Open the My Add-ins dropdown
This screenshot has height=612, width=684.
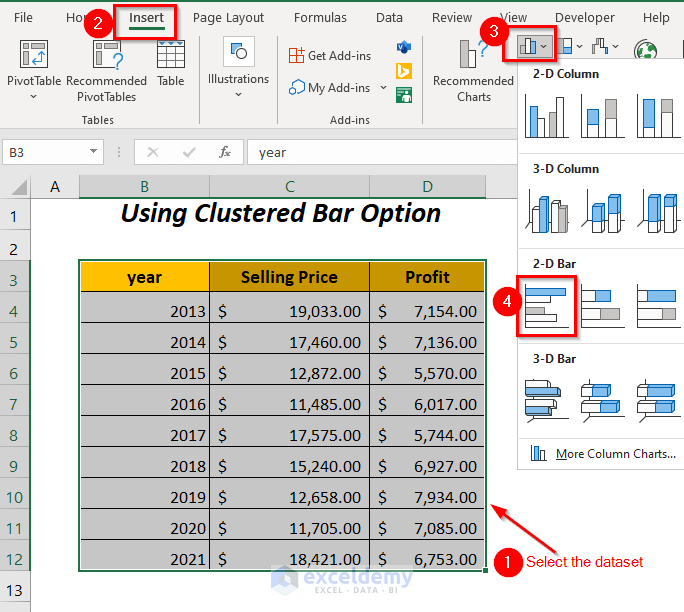click(x=383, y=88)
